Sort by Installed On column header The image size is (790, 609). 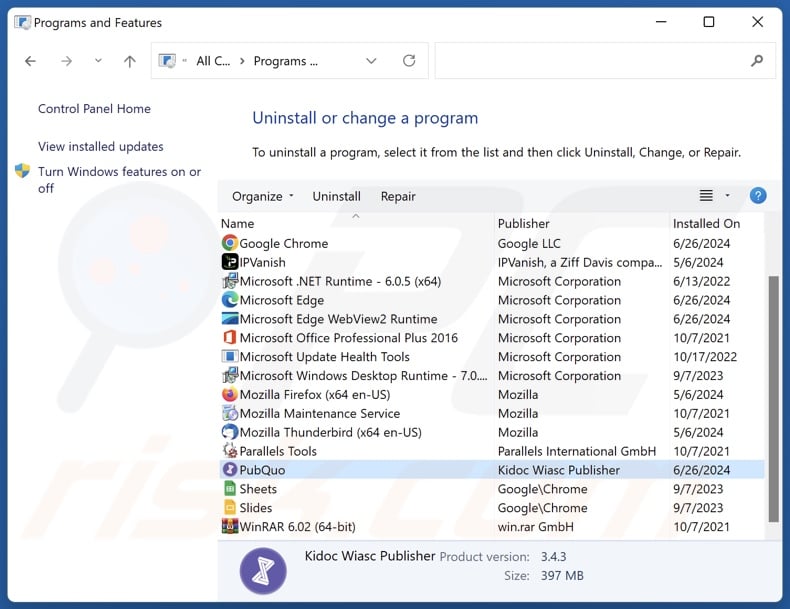[x=706, y=224]
